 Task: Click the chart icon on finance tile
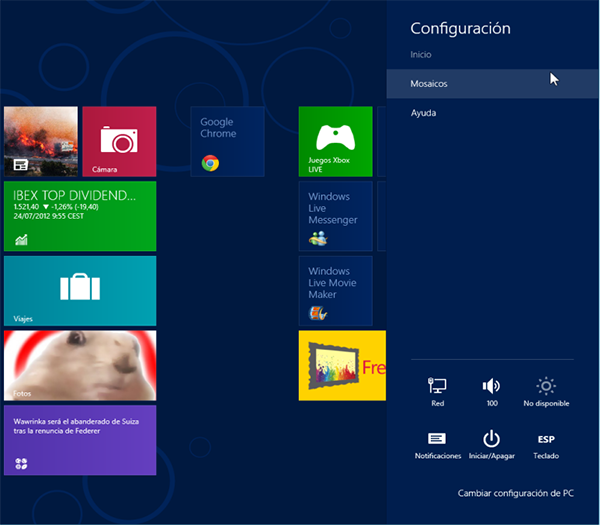pyautogui.click(x=21, y=240)
